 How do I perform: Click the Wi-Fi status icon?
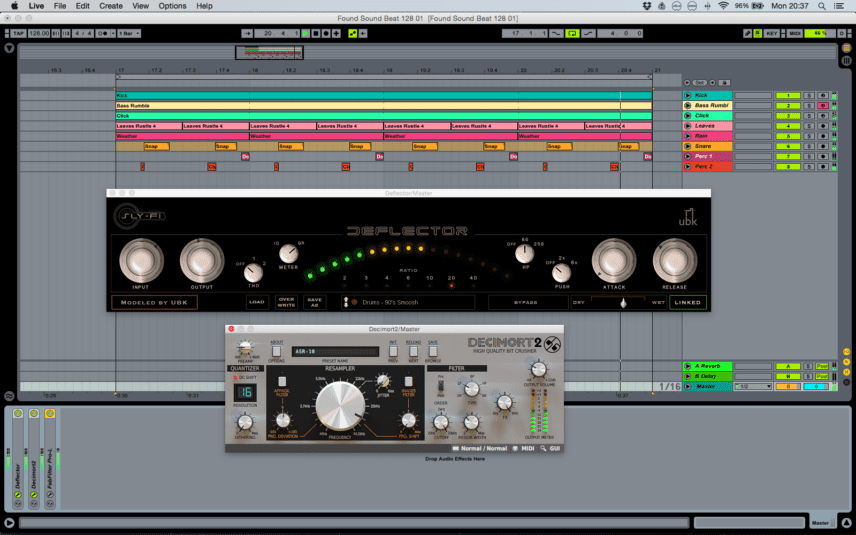[x=723, y=6]
